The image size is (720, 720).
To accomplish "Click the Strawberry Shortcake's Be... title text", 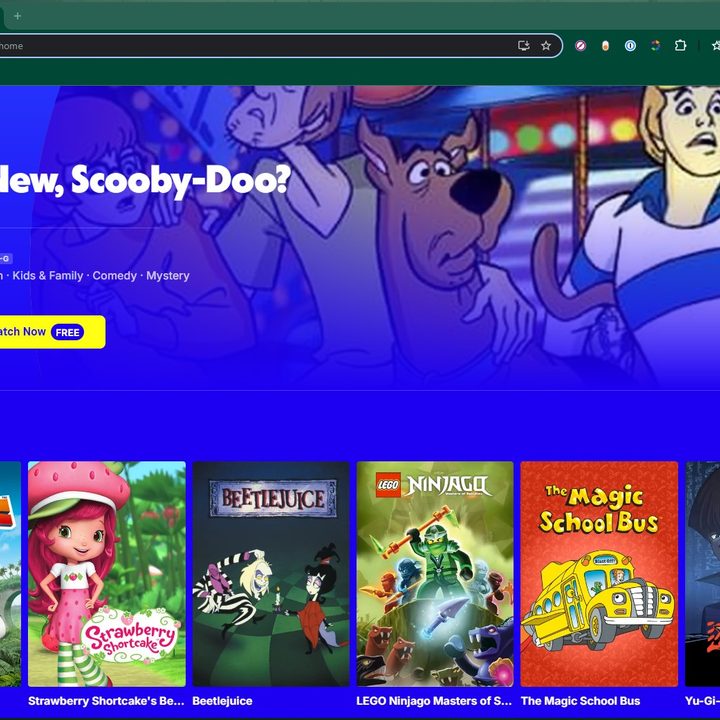I will [x=106, y=701].
